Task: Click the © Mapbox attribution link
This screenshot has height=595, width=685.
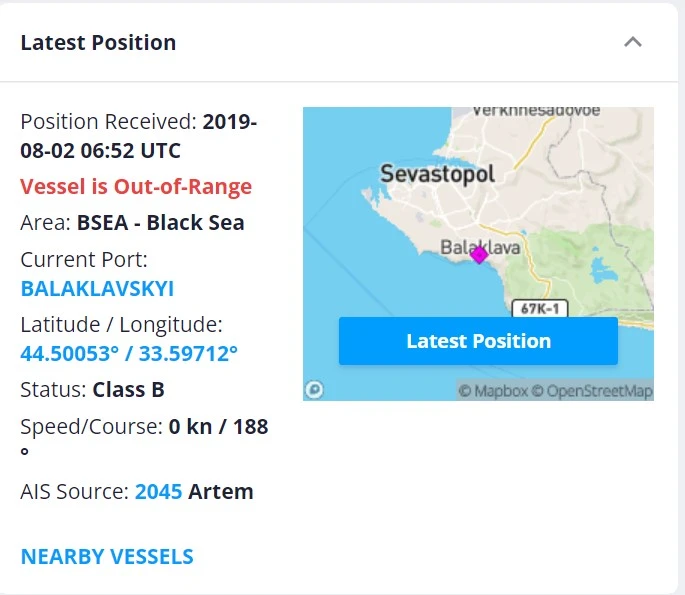Action: (x=492, y=391)
